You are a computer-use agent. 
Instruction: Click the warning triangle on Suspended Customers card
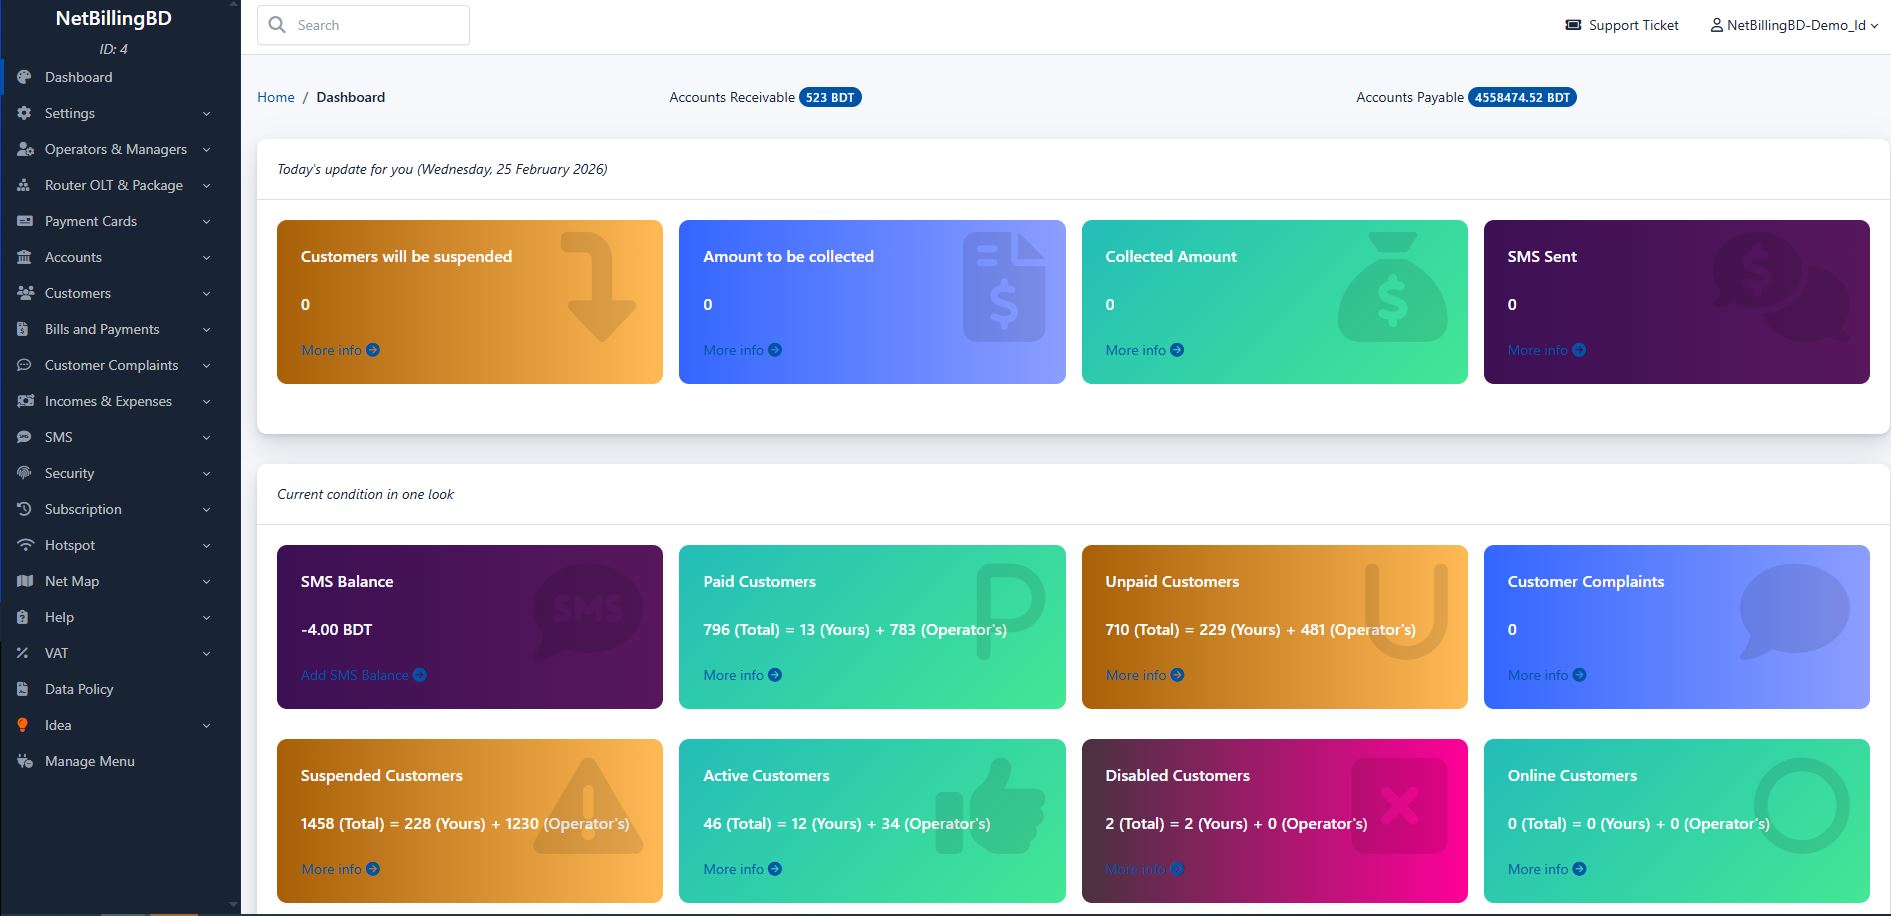[587, 808]
